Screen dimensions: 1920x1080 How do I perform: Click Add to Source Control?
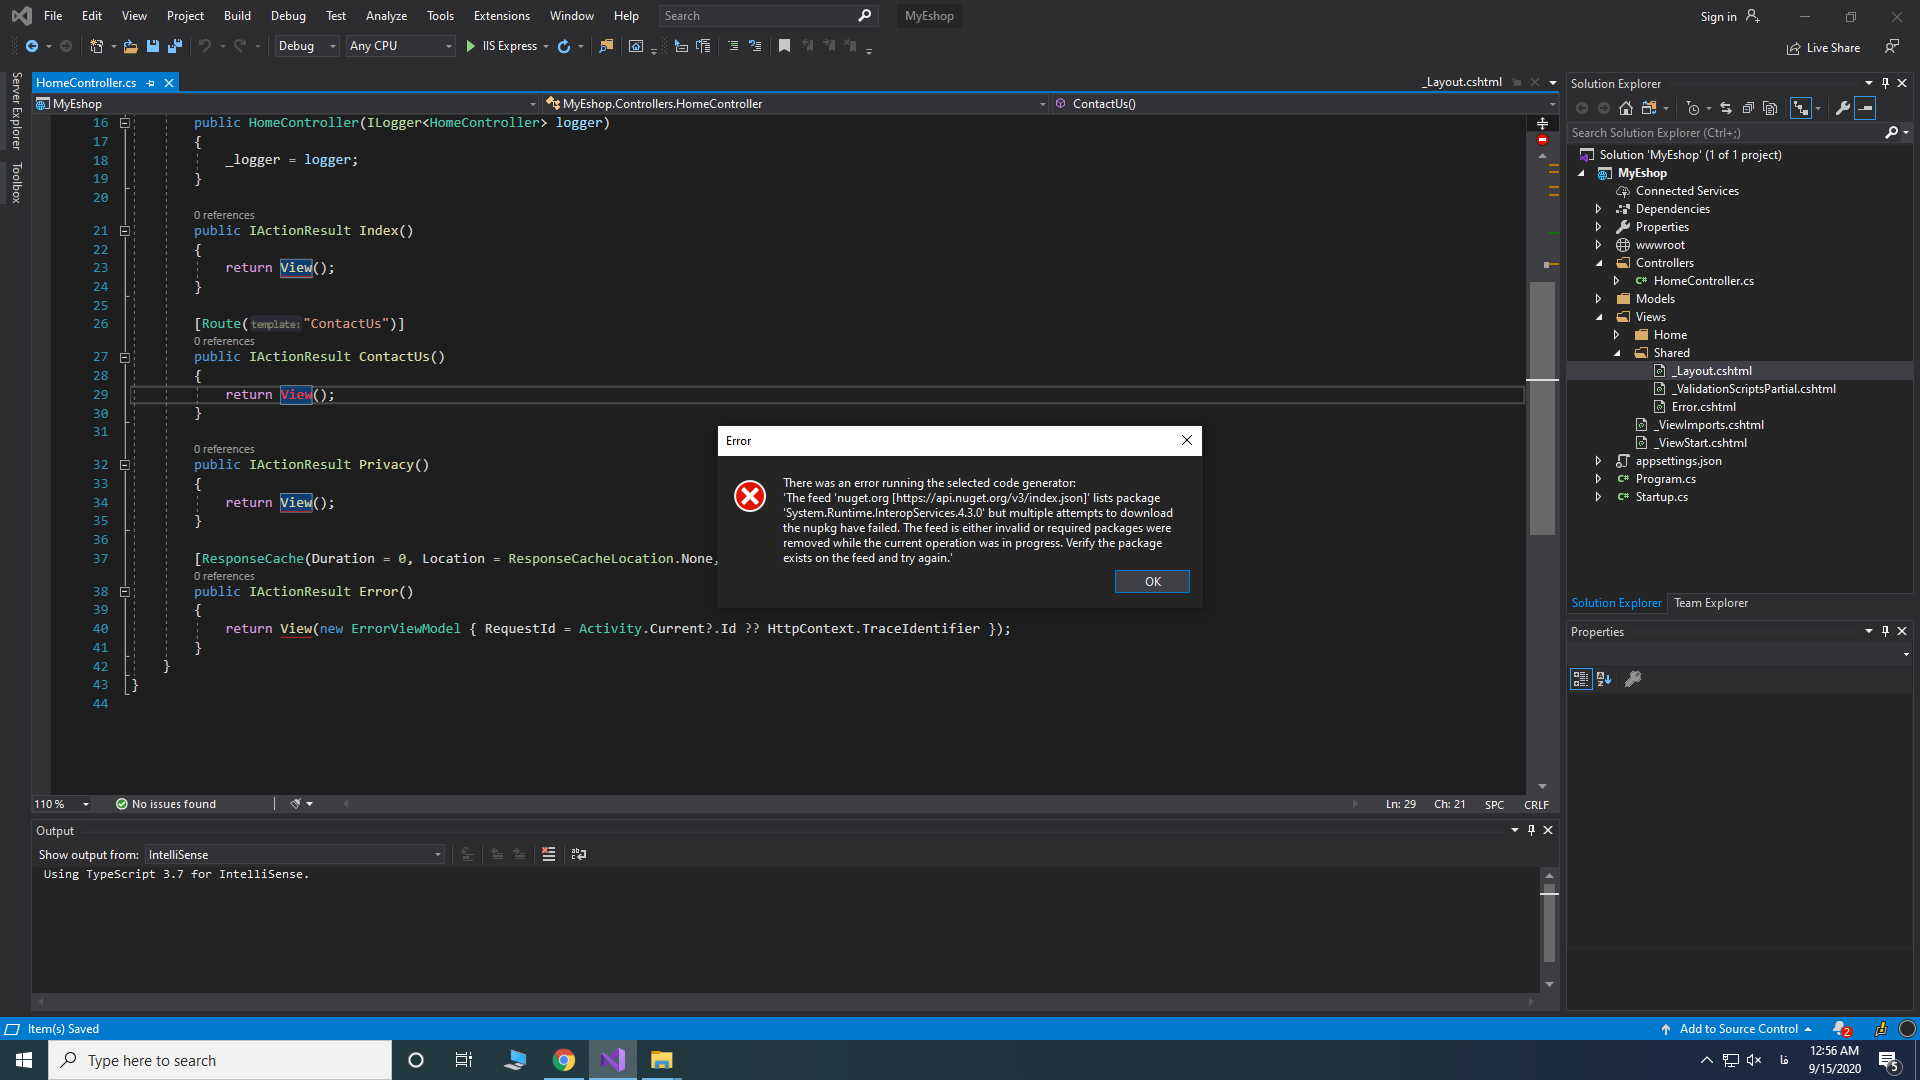pos(1738,1029)
